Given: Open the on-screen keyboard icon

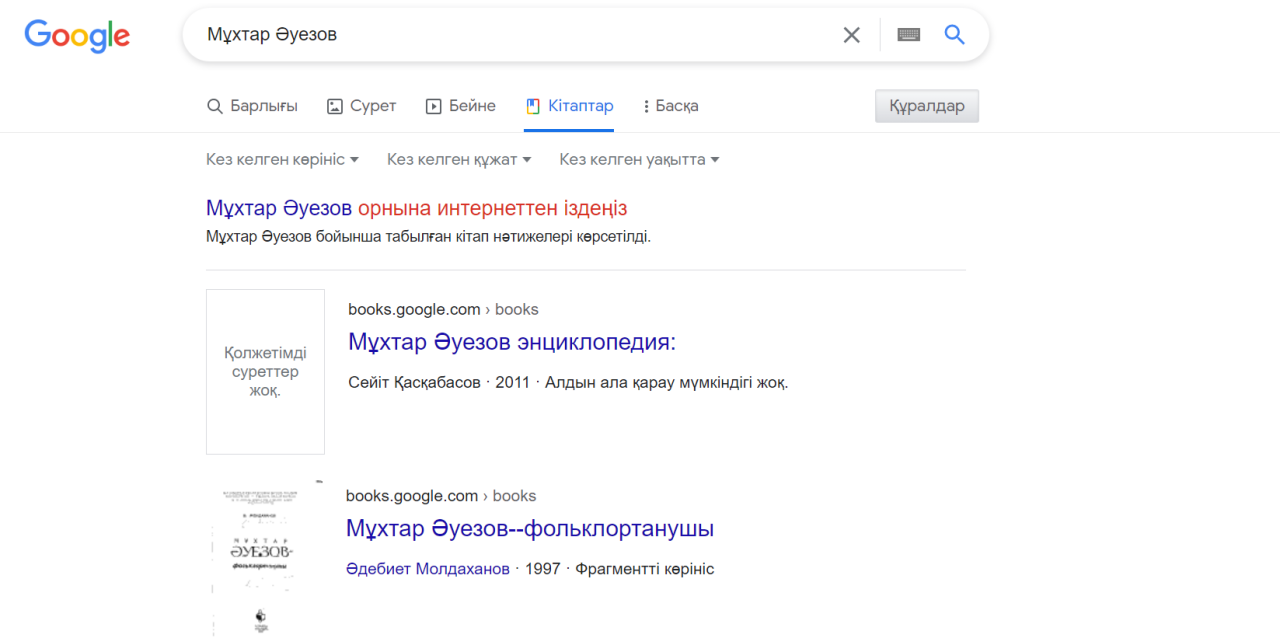Looking at the screenshot, I should pyautogui.click(x=908, y=35).
